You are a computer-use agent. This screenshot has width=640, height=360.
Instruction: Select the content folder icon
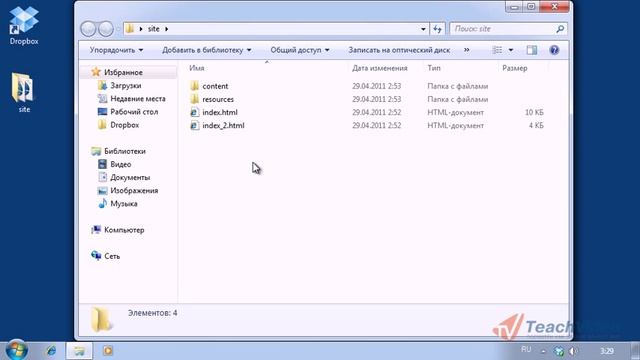pyautogui.click(x=195, y=86)
